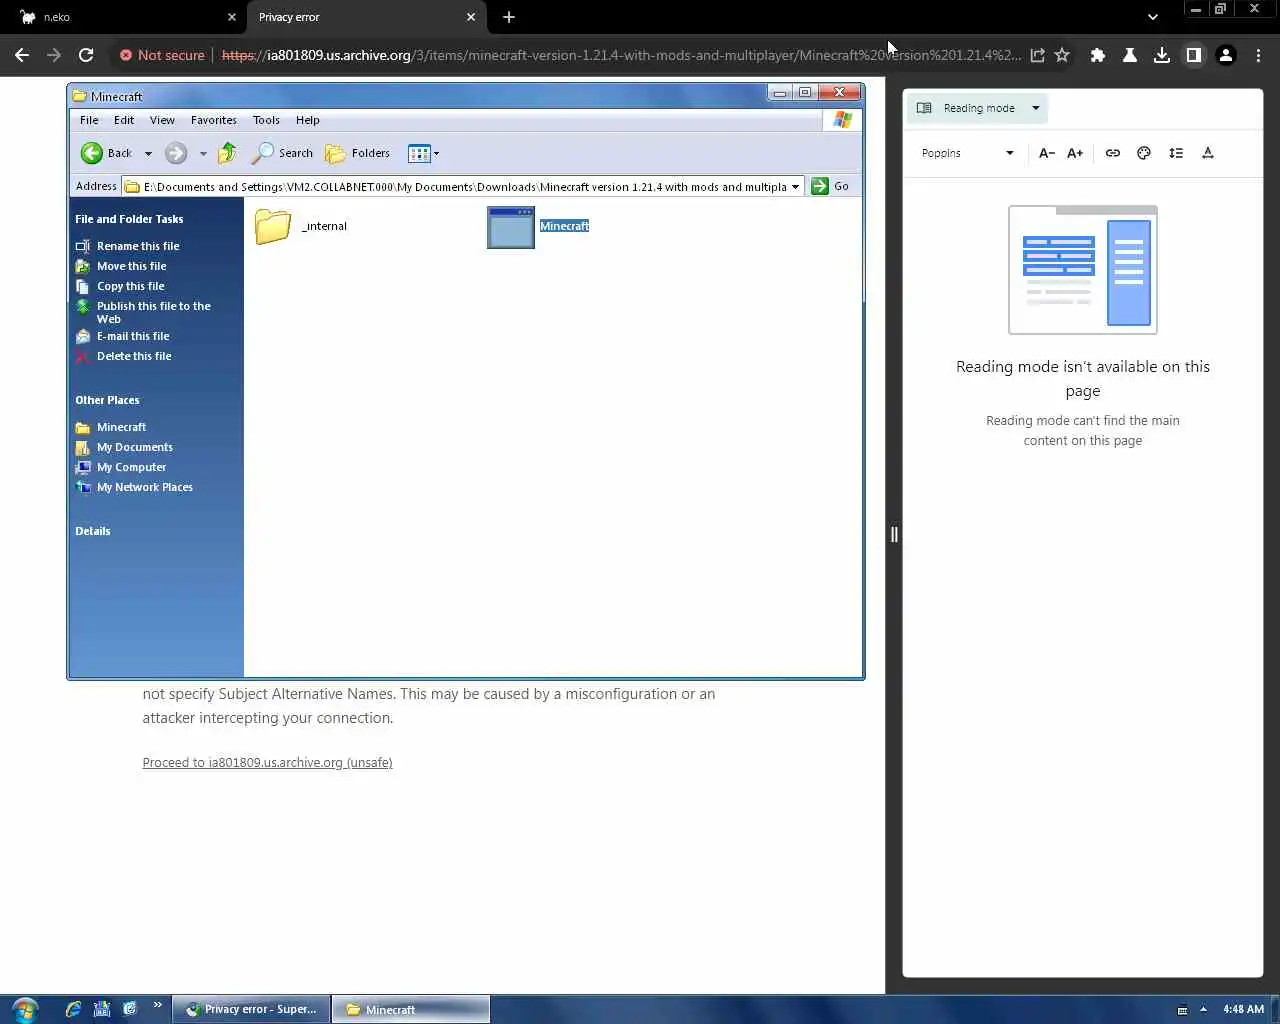Screen dimensions: 1280x1024
Task: Open the Extensions puzzle icon
Action: (x=1098, y=55)
